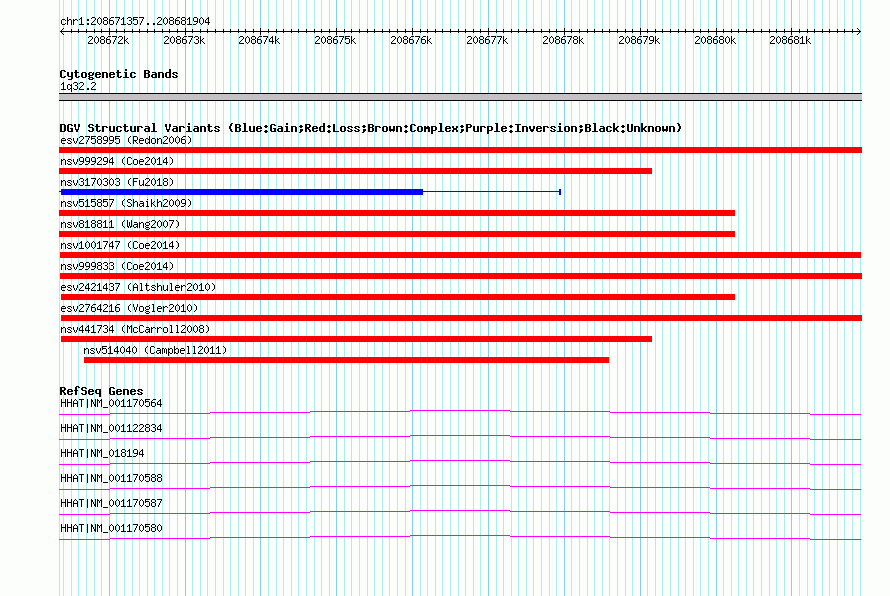Click the red bar under nsv999833
Screen dimensions: 890x596
click(460, 276)
